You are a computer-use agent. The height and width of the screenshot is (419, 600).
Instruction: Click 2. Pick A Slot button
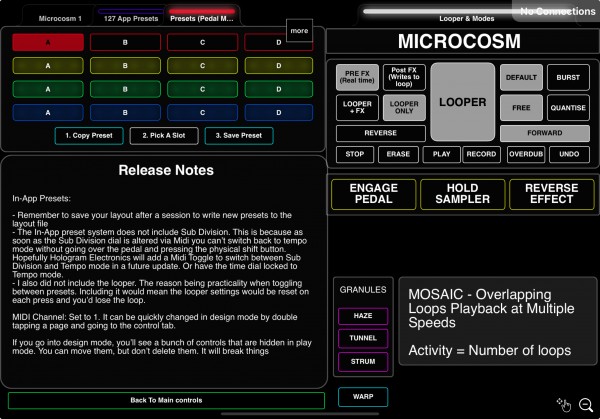click(164, 135)
